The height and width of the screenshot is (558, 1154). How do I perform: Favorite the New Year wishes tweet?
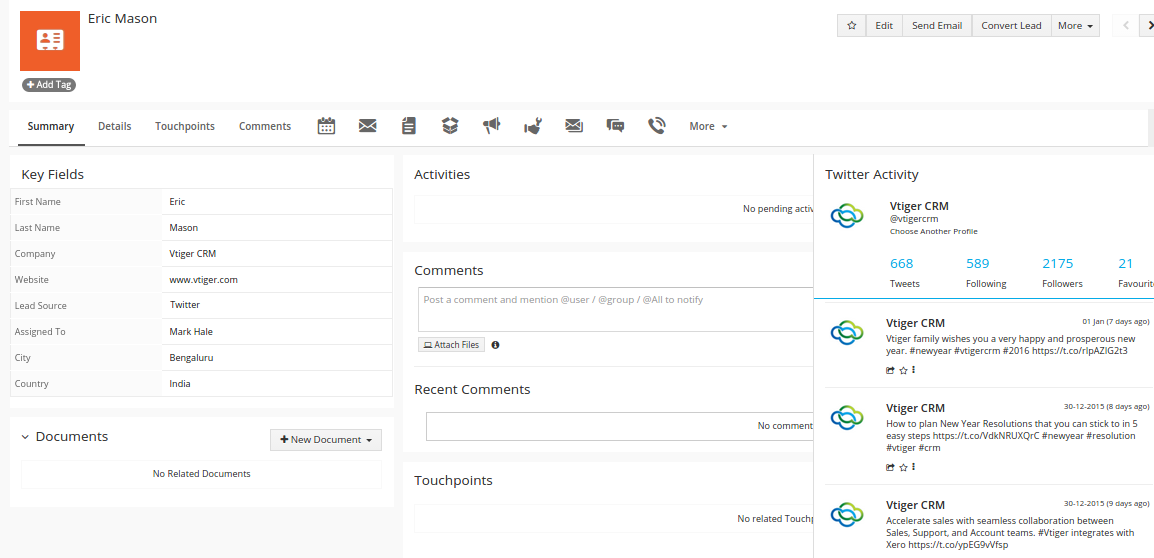903,370
